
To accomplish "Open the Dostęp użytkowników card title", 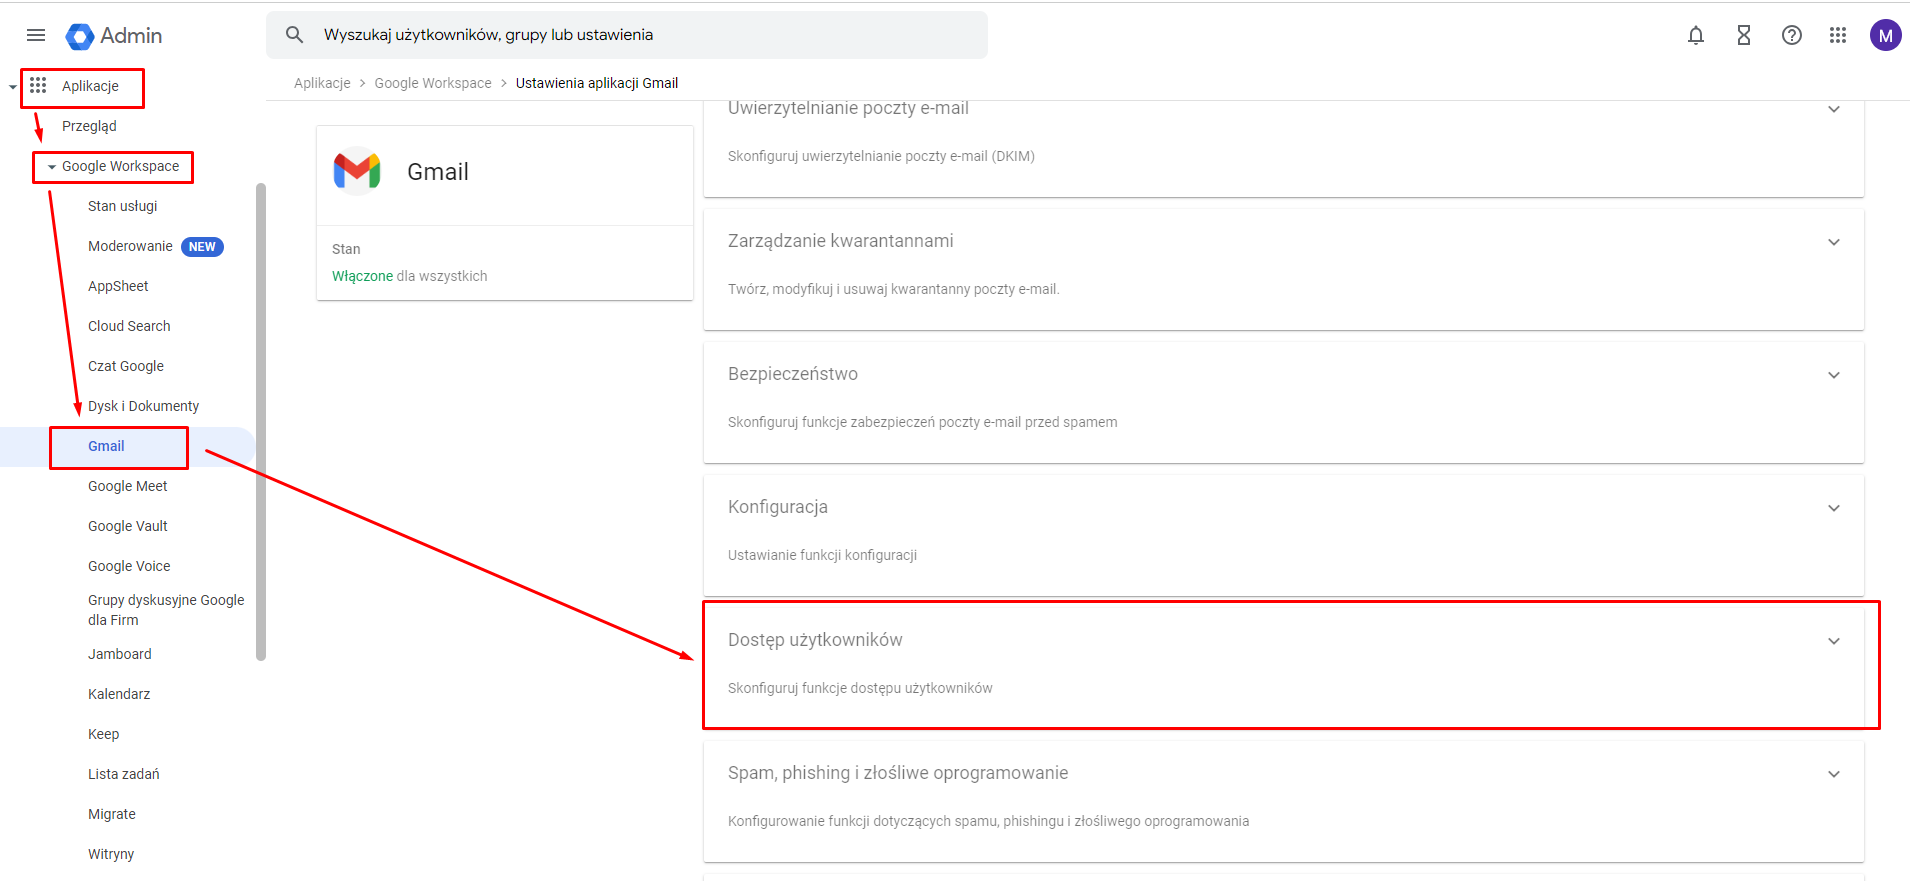I will [815, 640].
